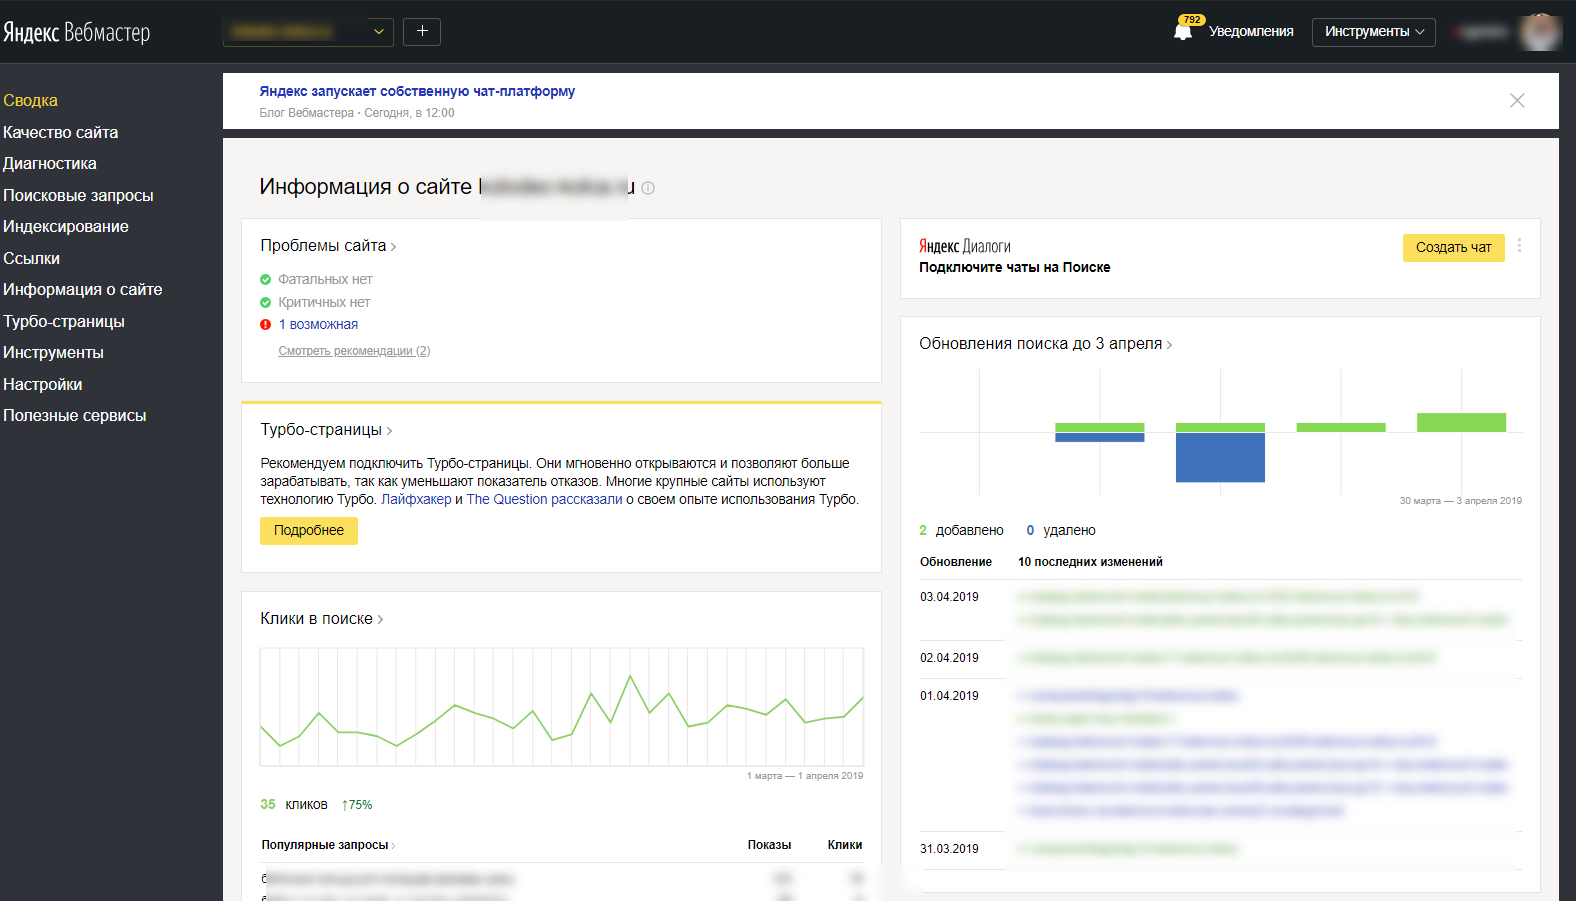Click the 01.04.2019 update date

pyautogui.click(x=949, y=696)
